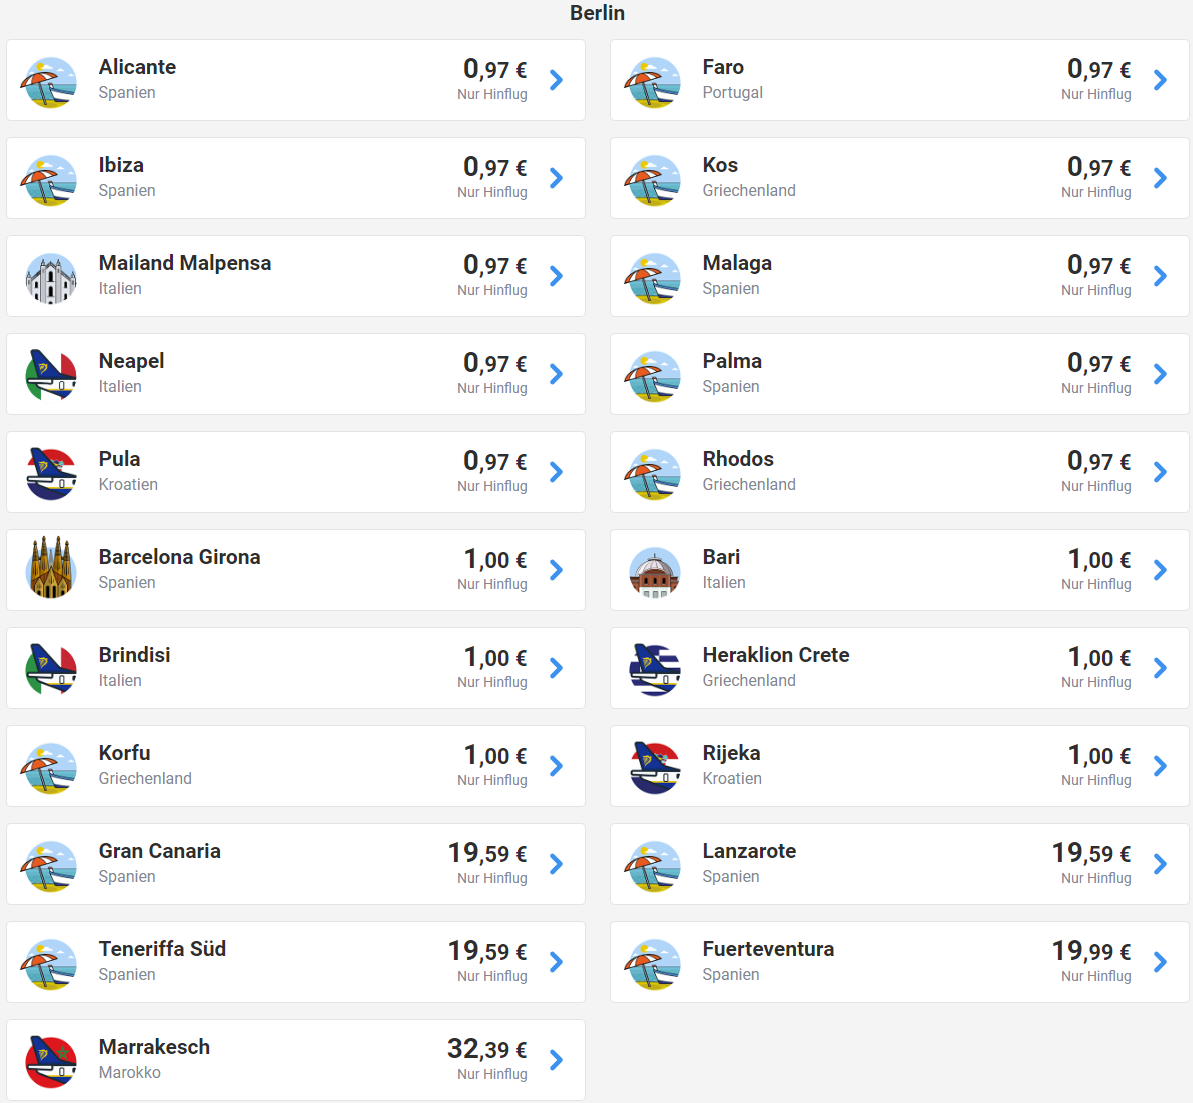Image resolution: width=1193 pixels, height=1103 pixels.
Task: Select the Rhodos destination card
Action: coord(899,472)
